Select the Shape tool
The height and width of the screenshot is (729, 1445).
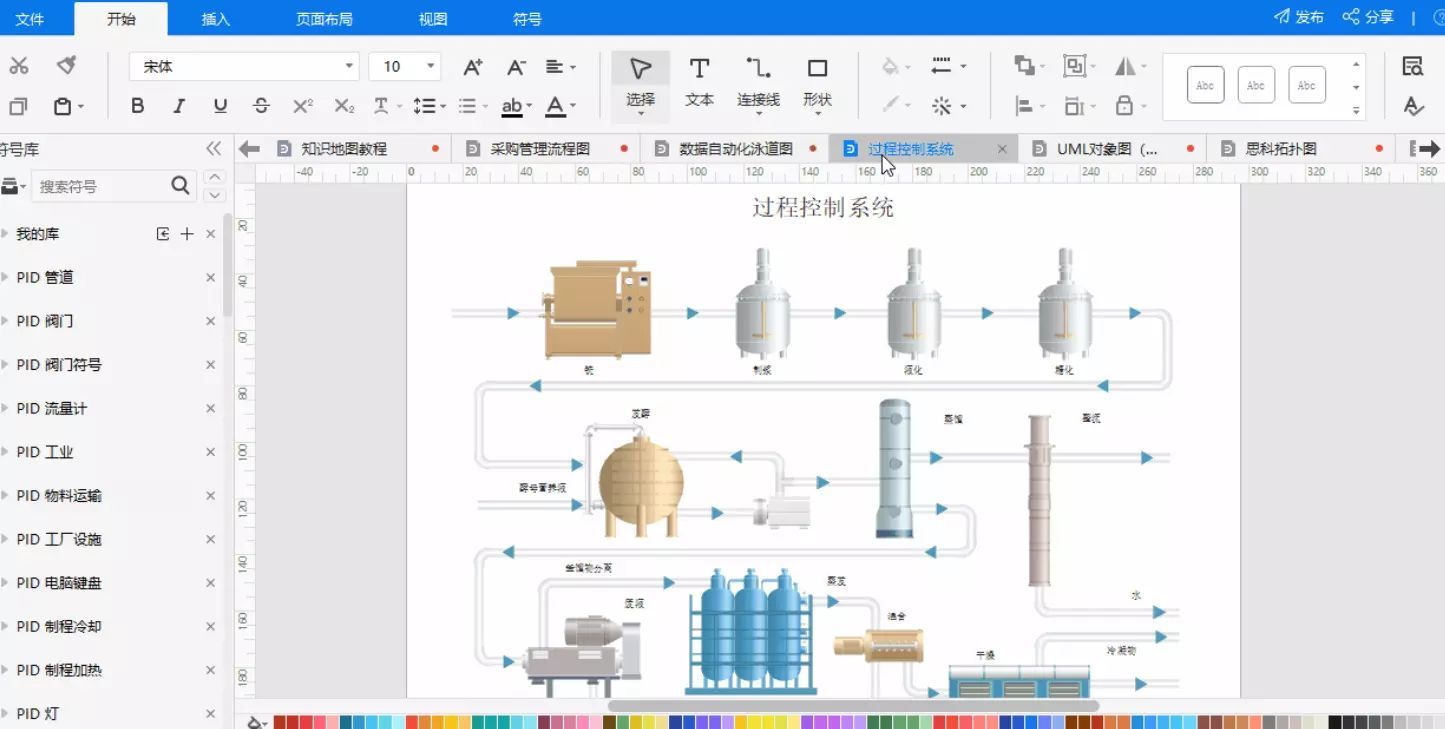tap(817, 81)
